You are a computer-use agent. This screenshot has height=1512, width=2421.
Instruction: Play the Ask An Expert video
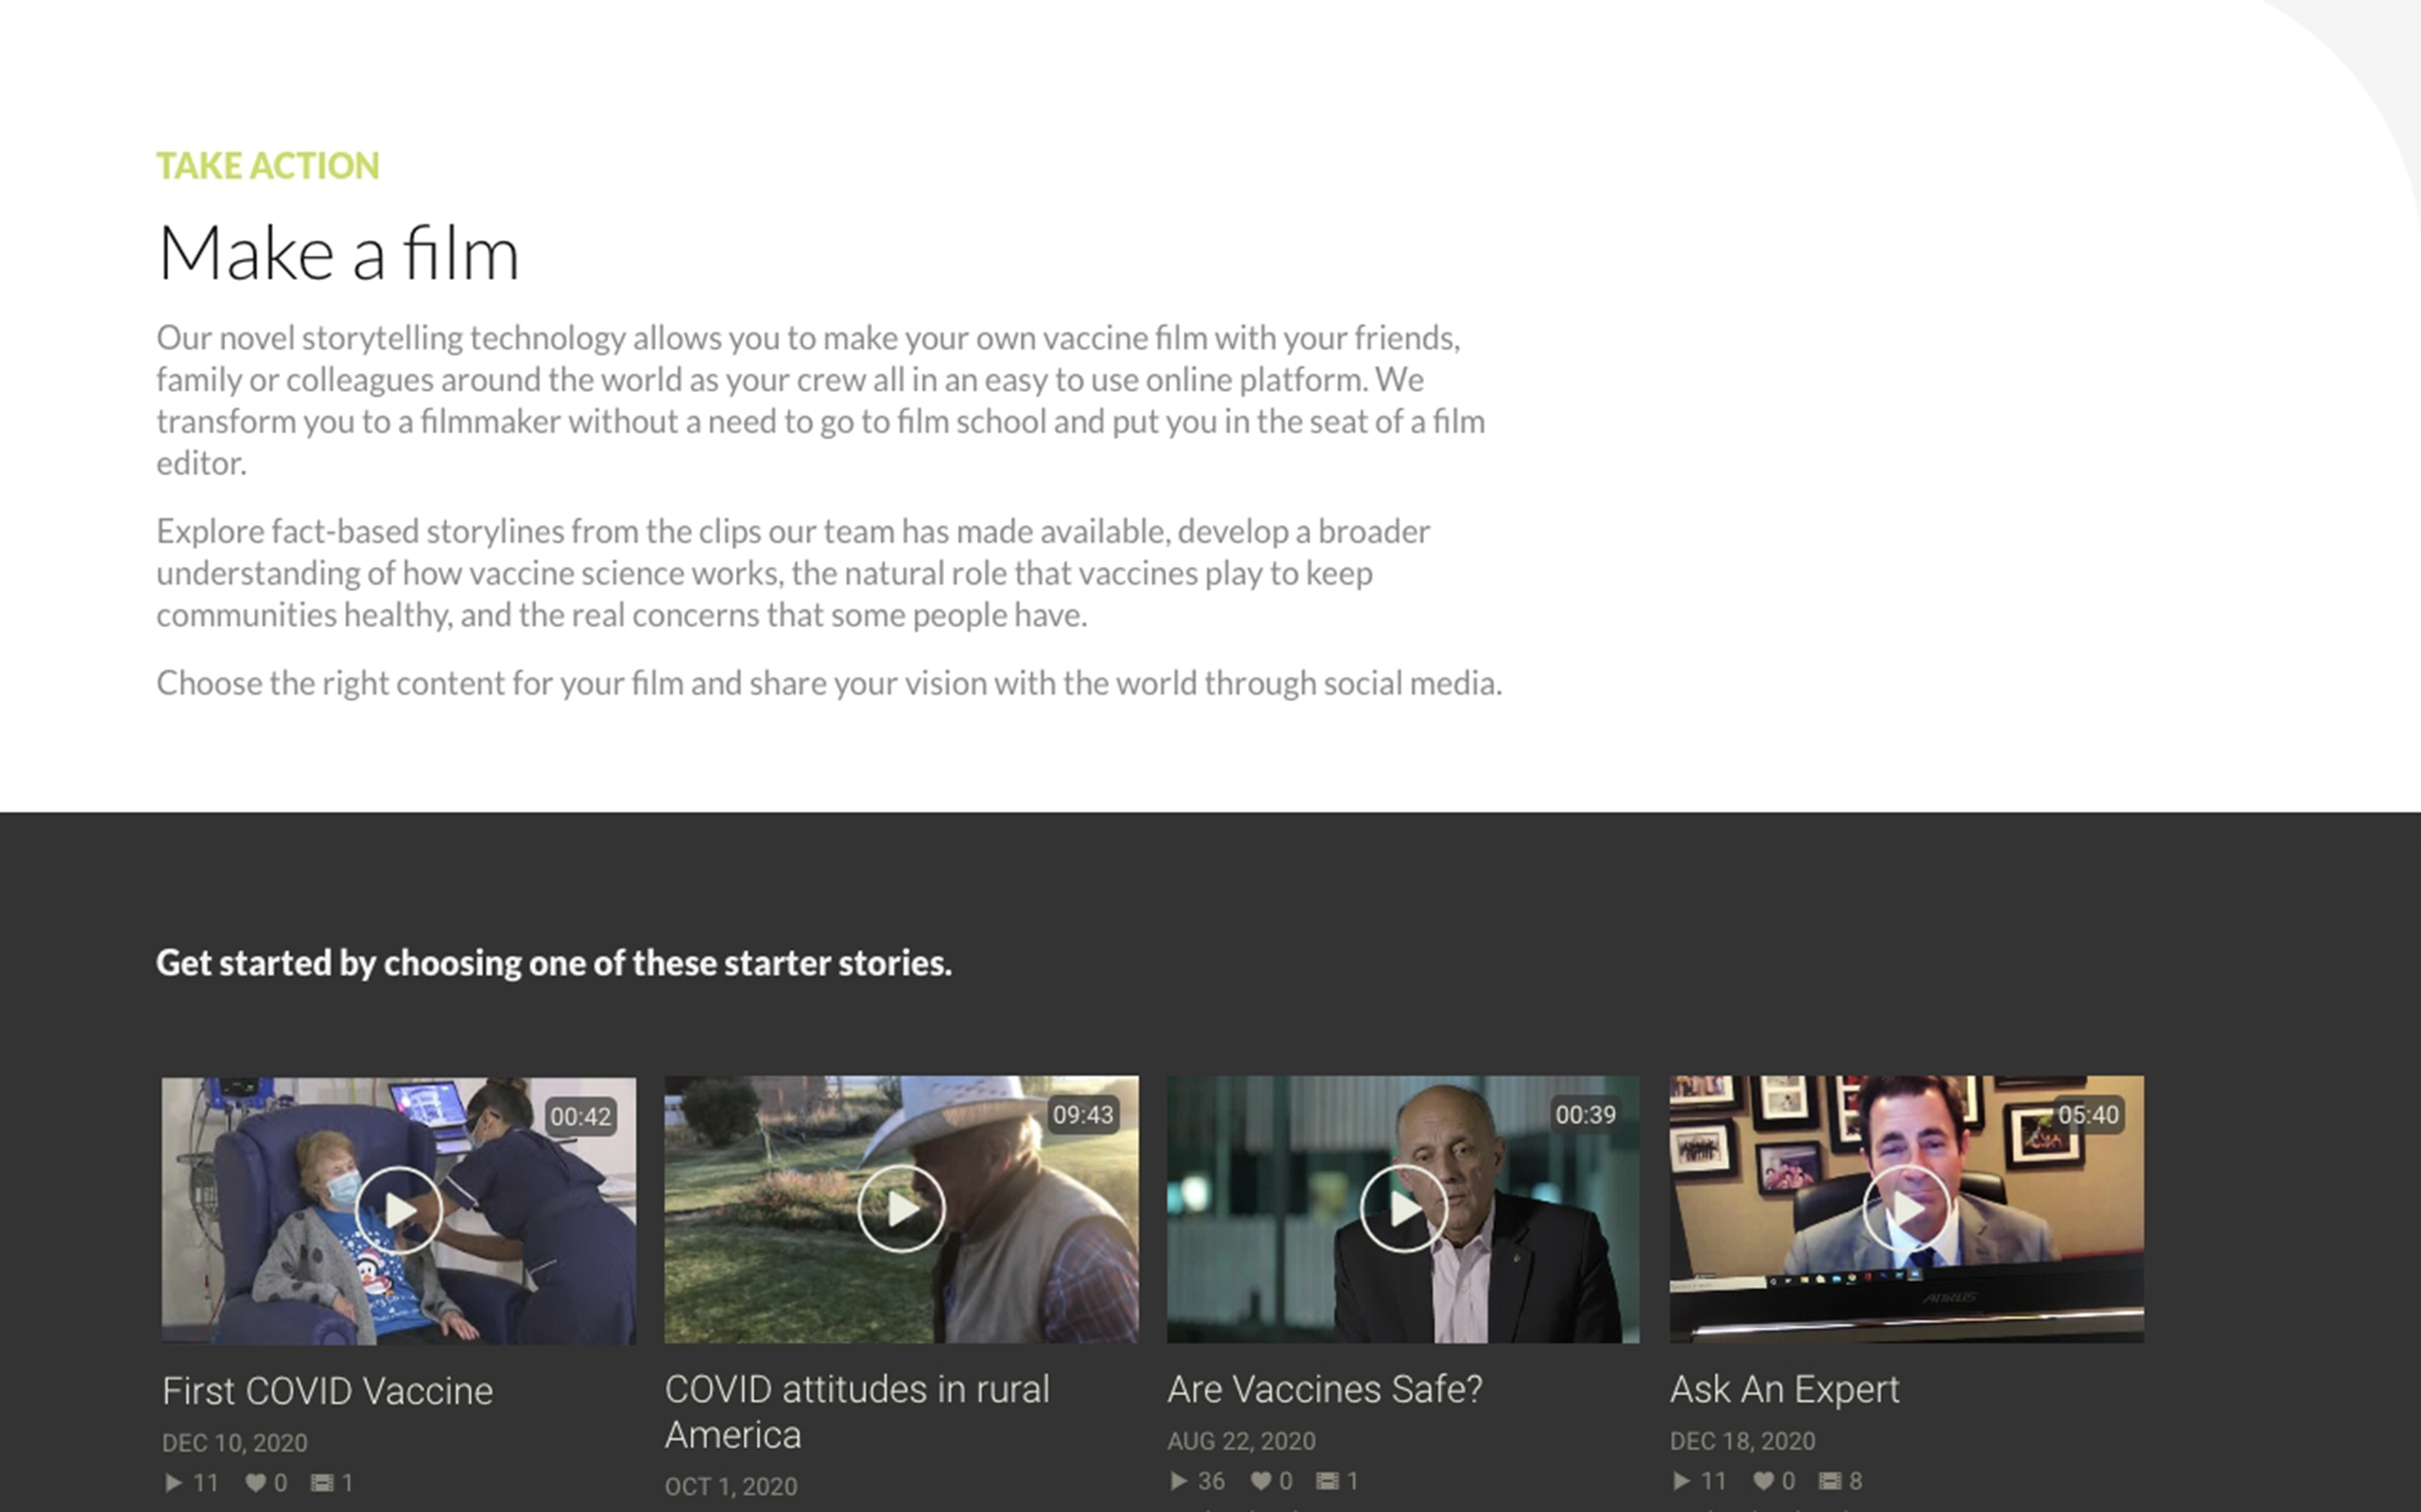[1906, 1208]
